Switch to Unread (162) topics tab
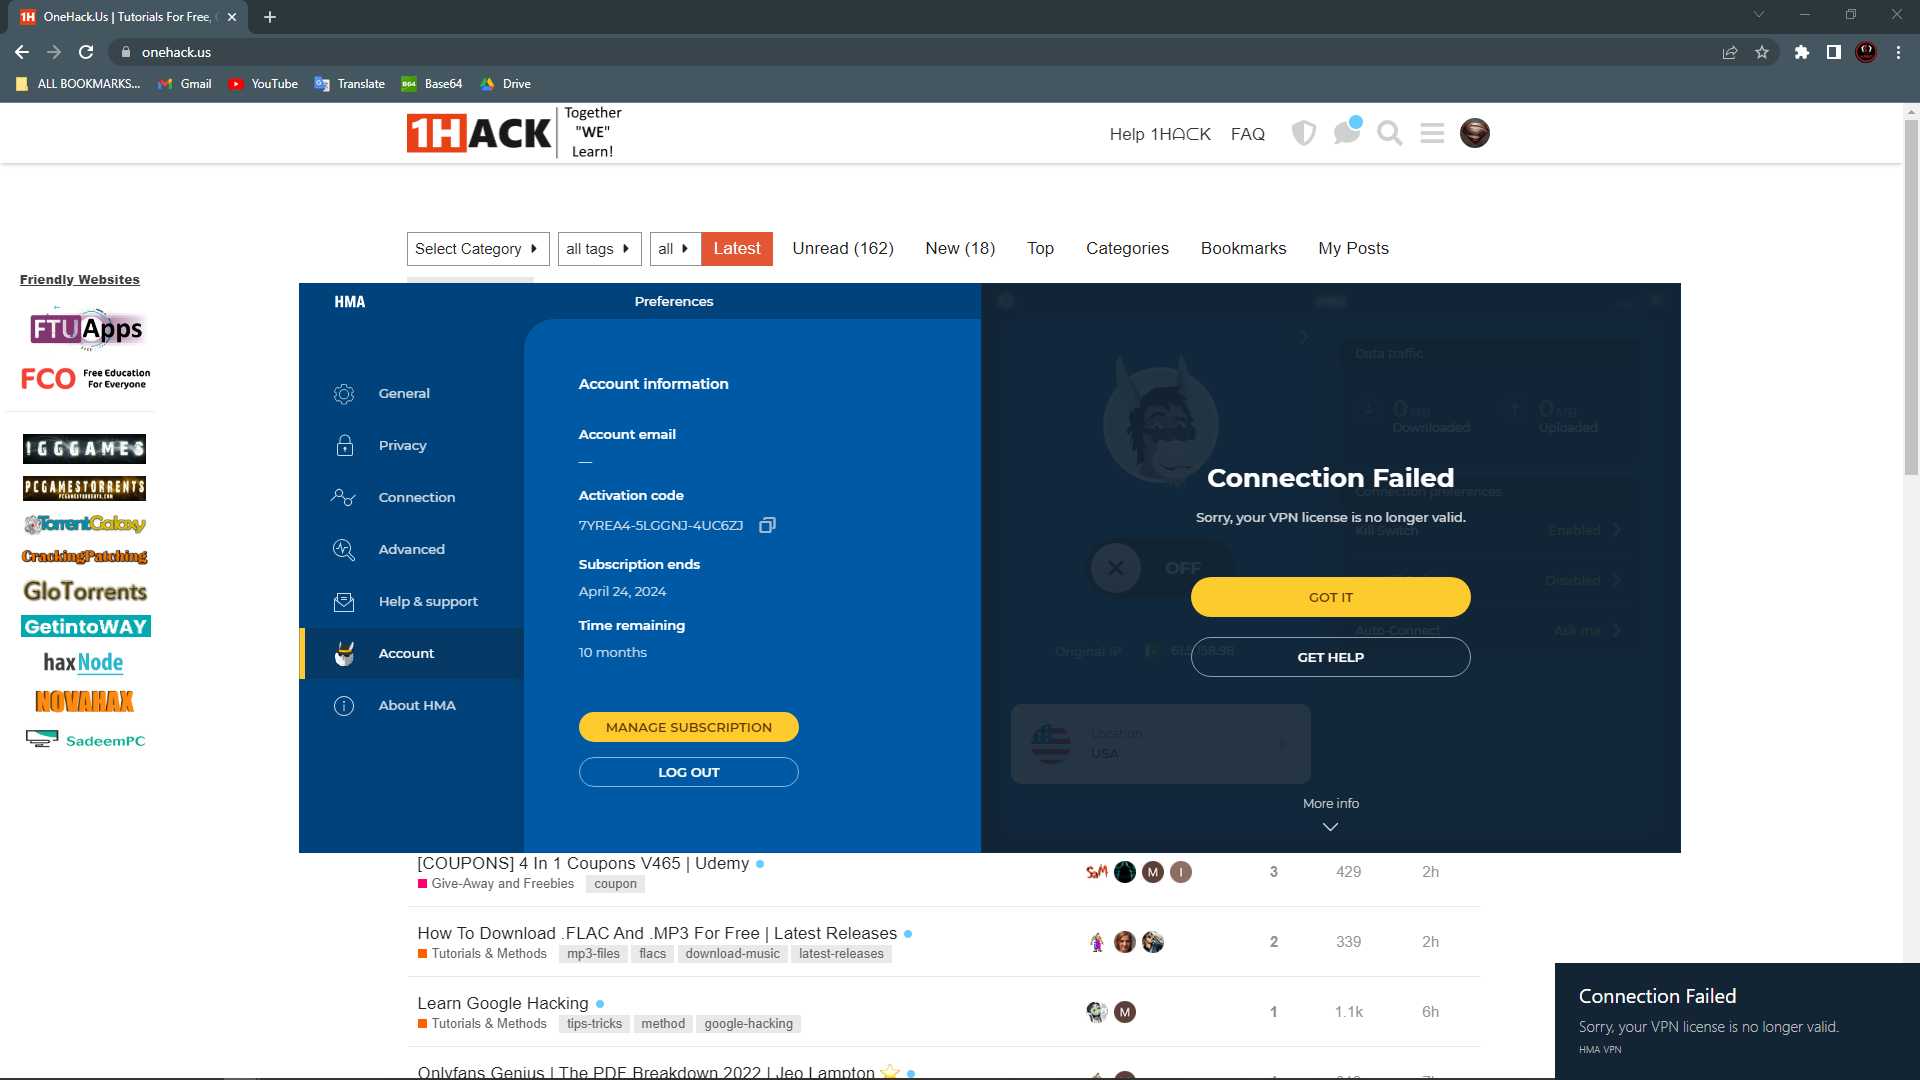The width and height of the screenshot is (1920, 1080). tap(842, 248)
